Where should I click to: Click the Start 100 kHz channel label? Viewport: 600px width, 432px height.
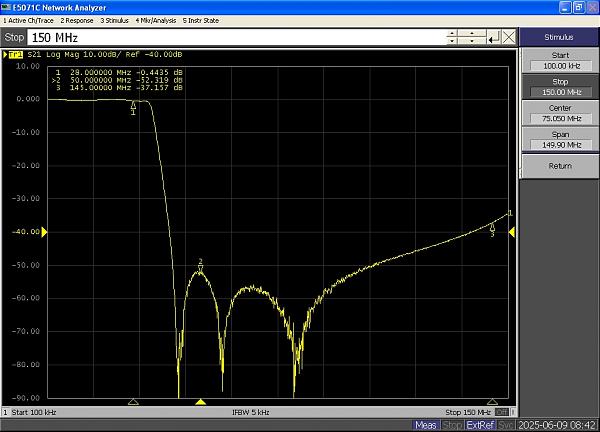click(34, 412)
